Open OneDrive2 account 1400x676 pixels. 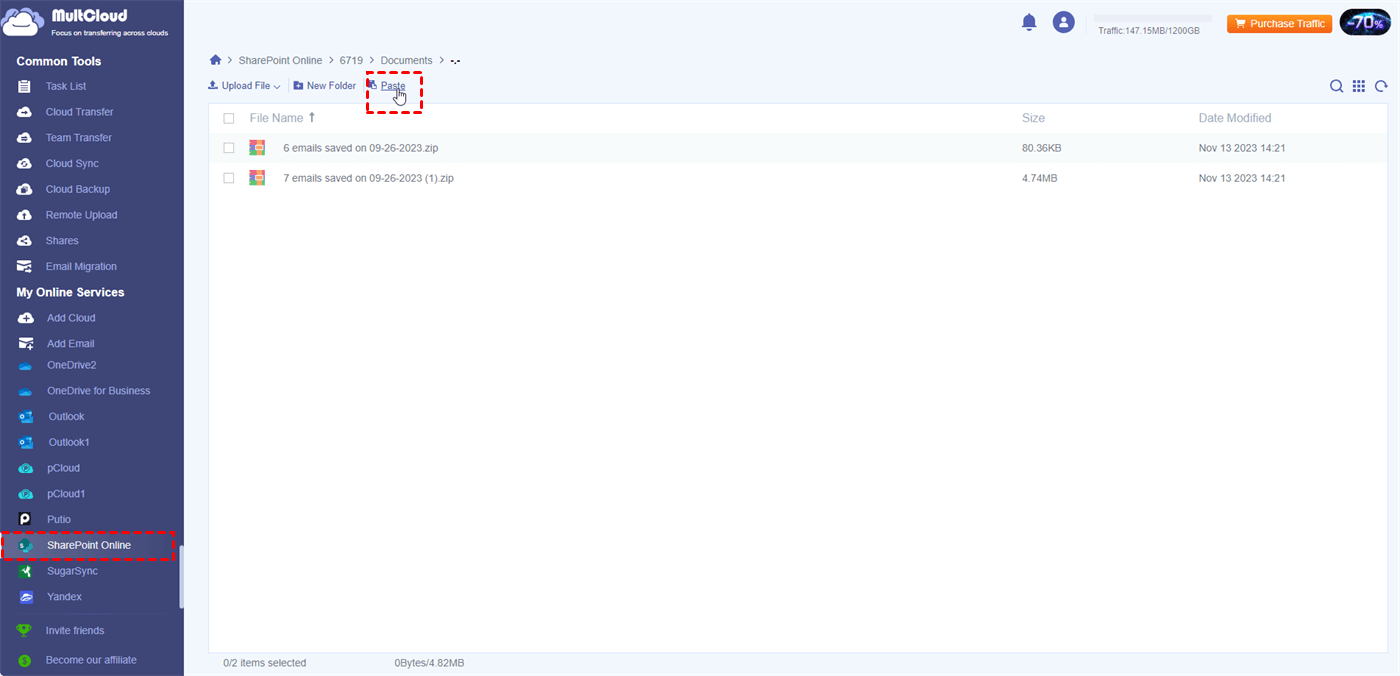pos(72,365)
